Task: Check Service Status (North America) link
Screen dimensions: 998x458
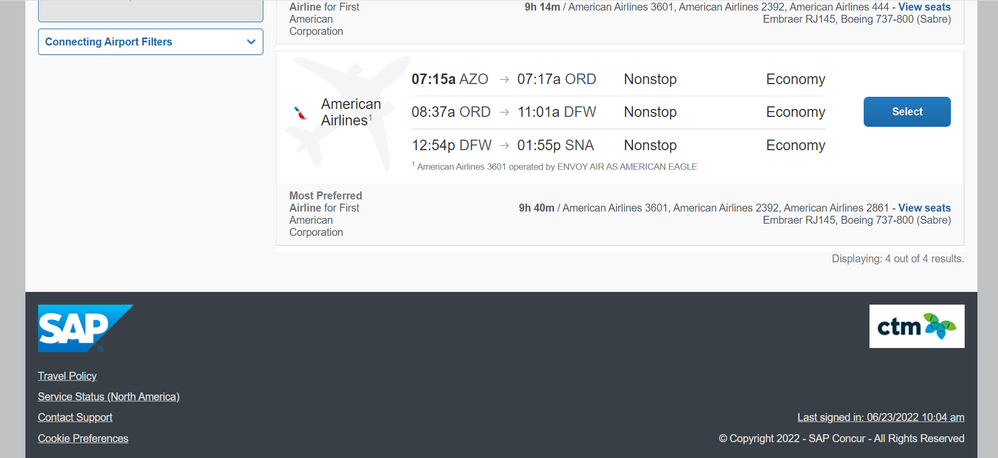Action: coord(108,397)
